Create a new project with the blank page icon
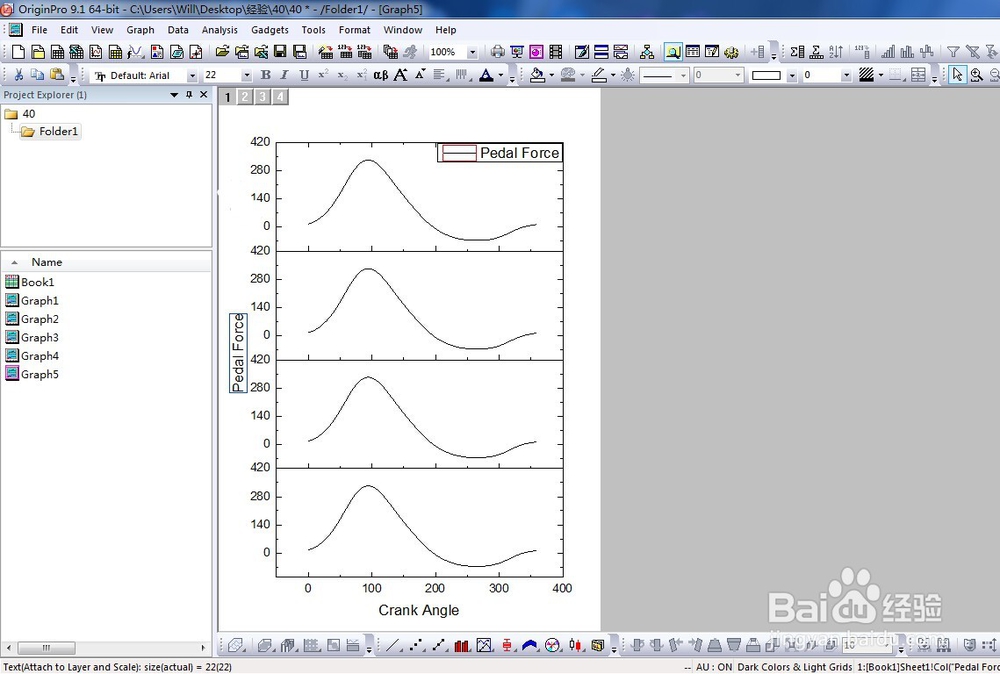Image resolution: width=1000 pixels, height=674 pixels. click(18, 52)
